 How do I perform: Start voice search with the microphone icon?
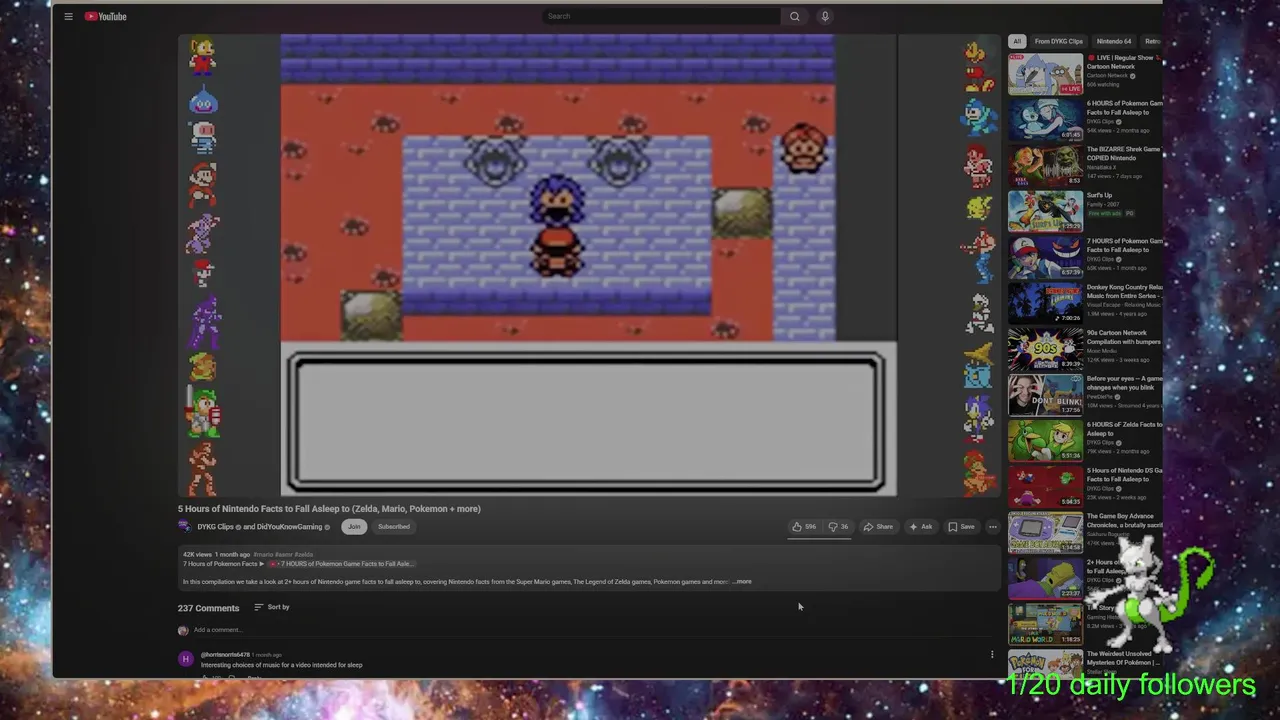[825, 16]
